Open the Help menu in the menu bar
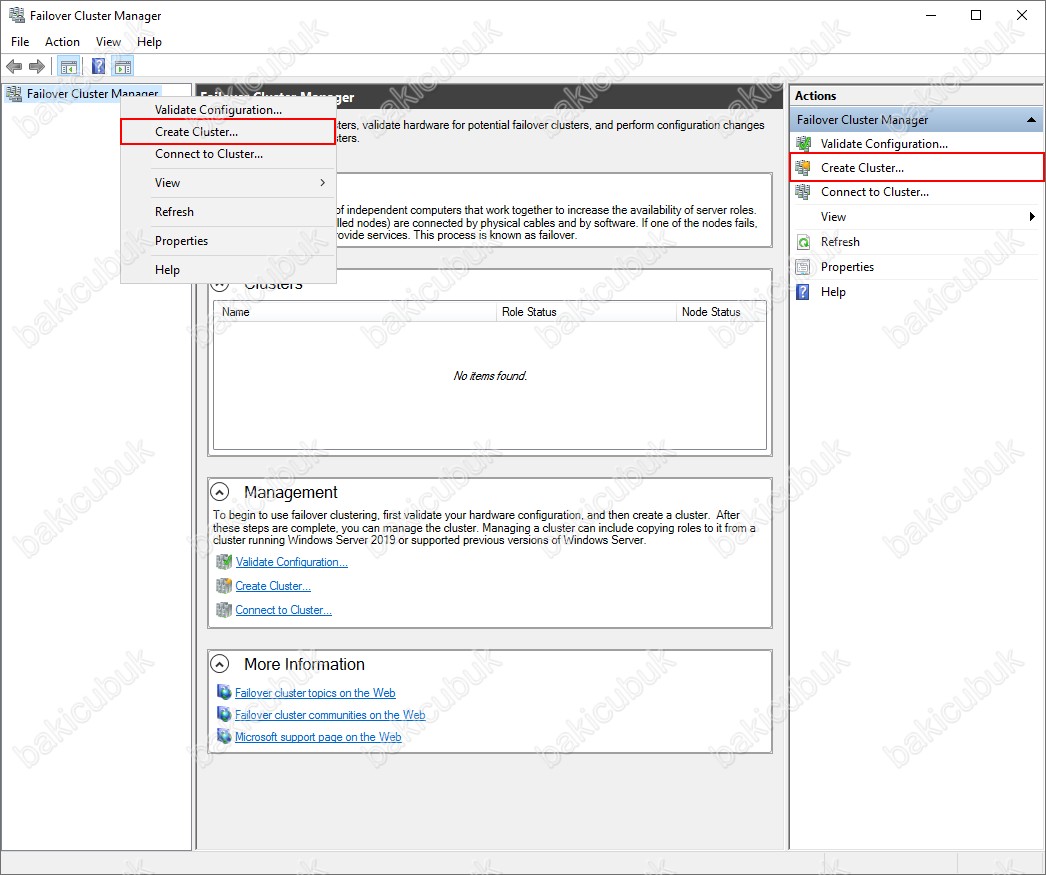1046x875 pixels. (x=149, y=41)
